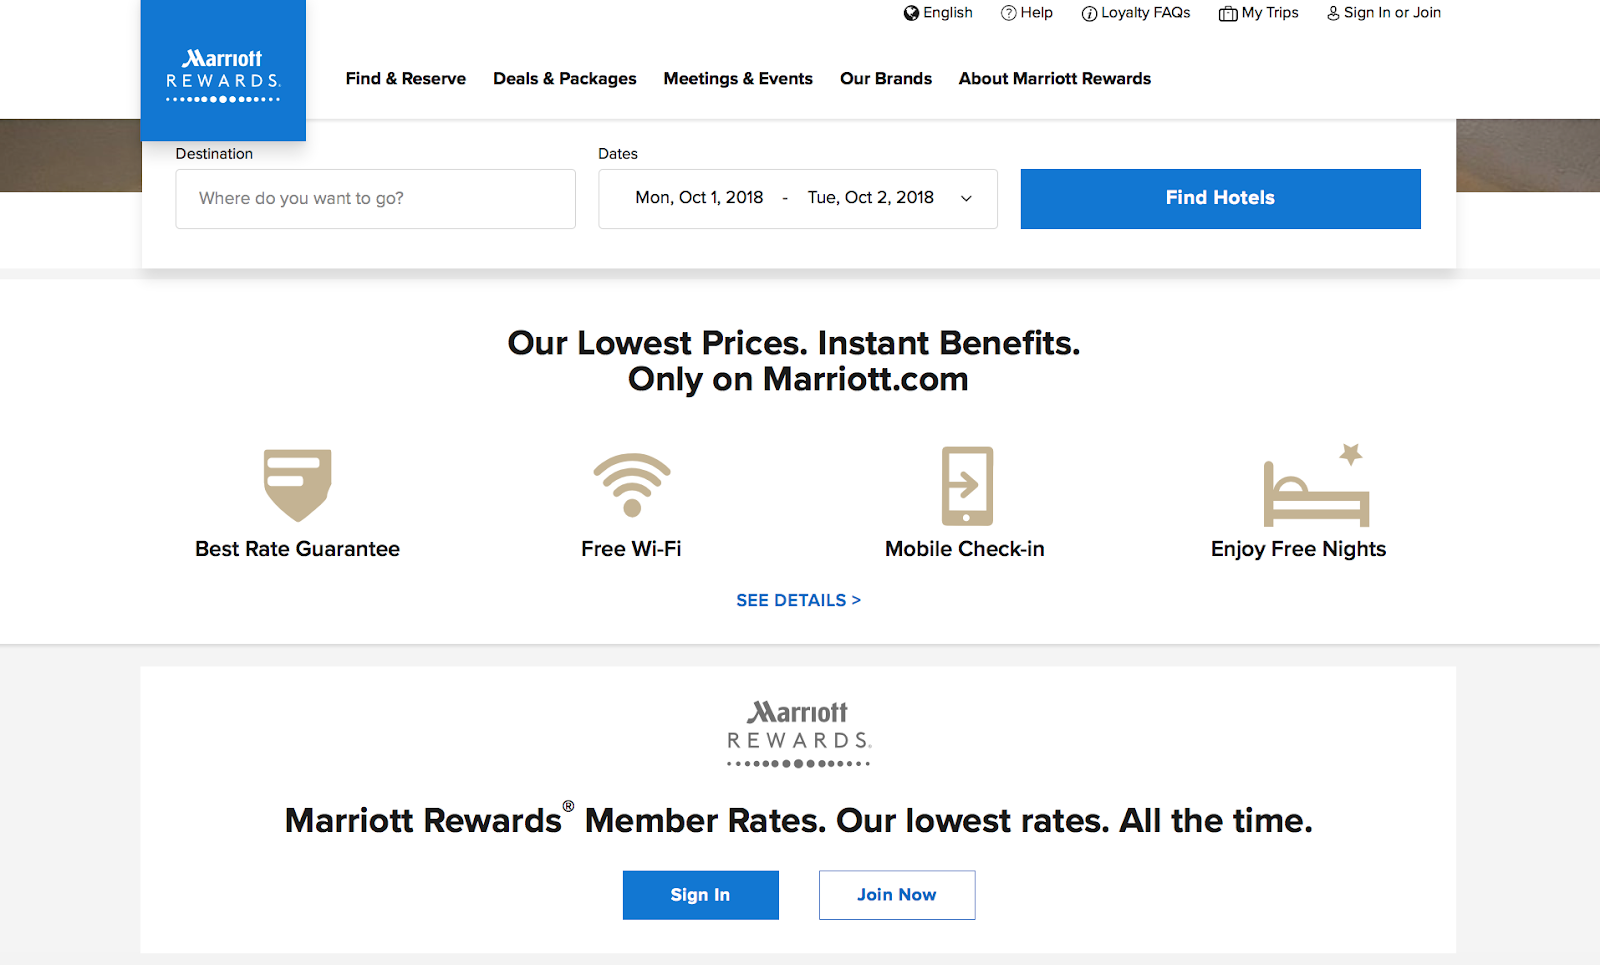Screen dimensions: 1600x965
Task: Click the SEE DETAILS link
Action: point(798,601)
